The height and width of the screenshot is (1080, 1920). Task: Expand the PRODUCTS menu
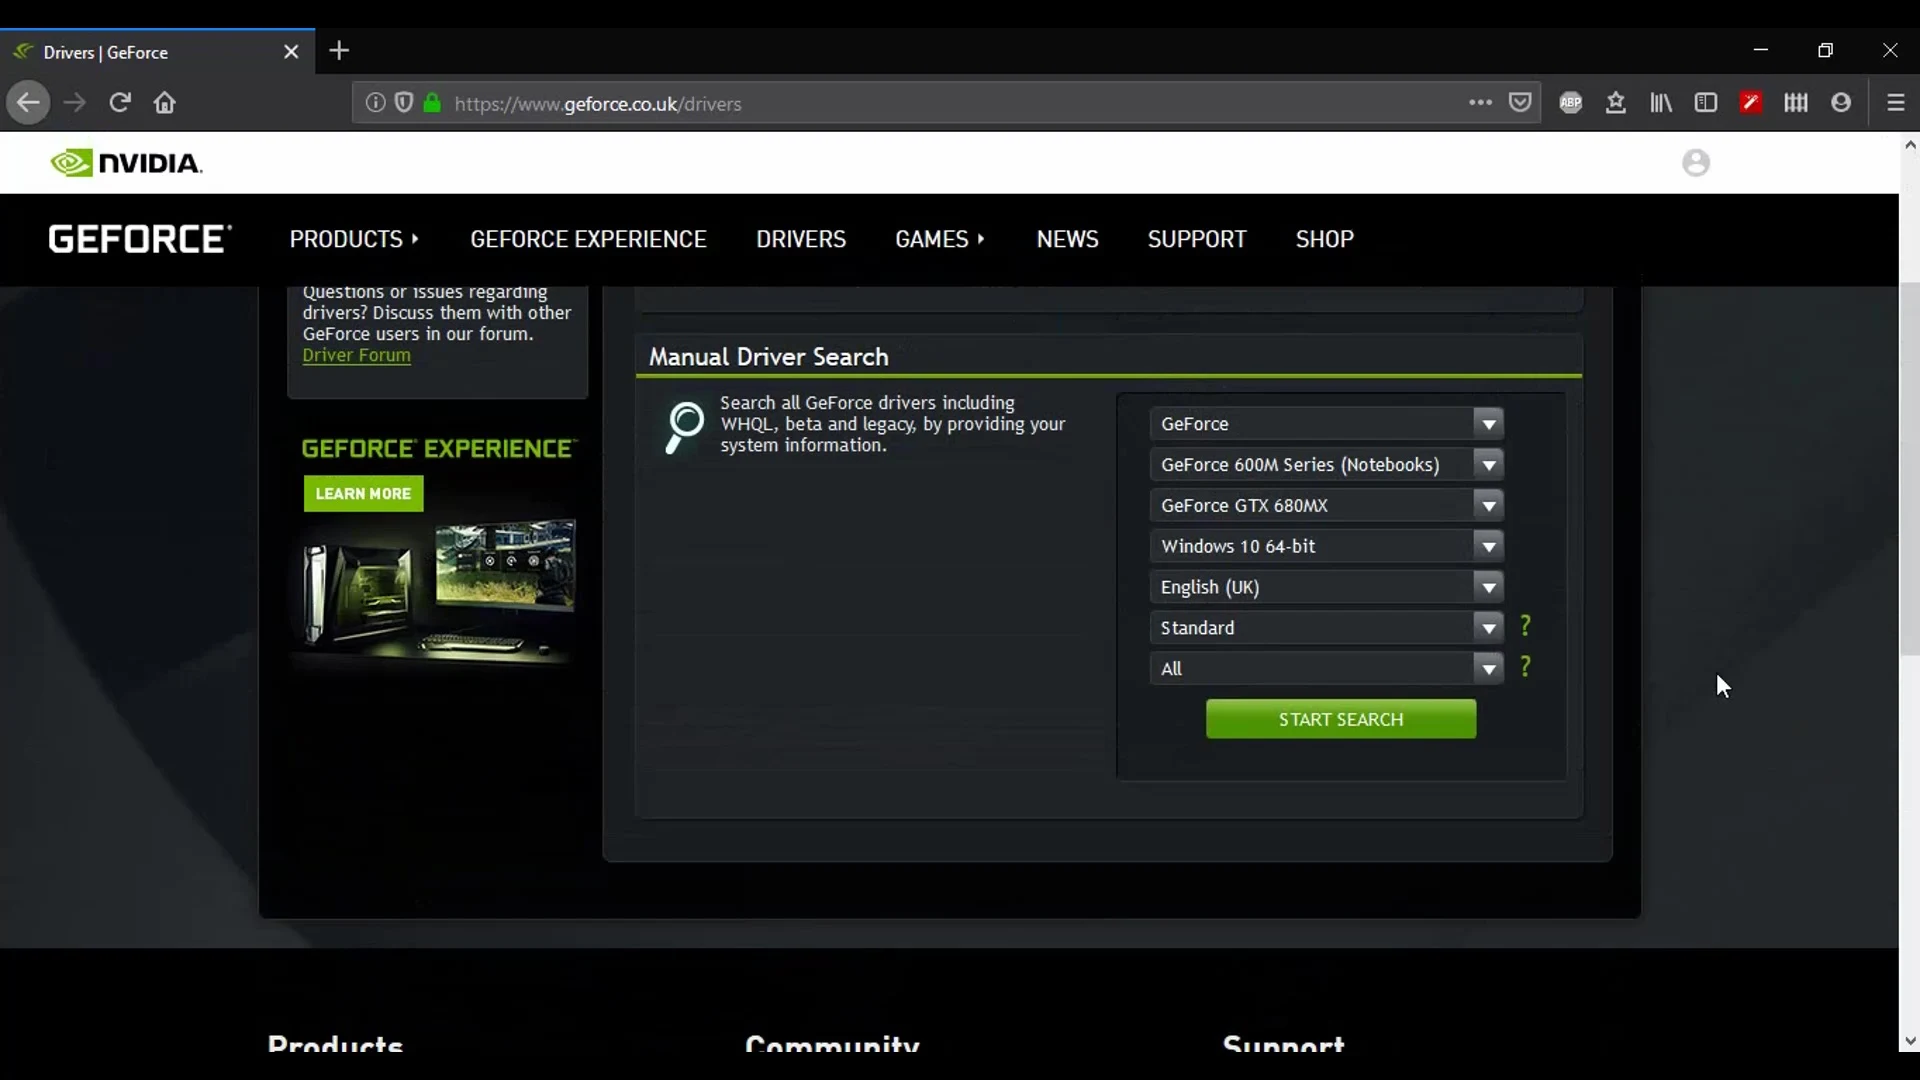[354, 239]
